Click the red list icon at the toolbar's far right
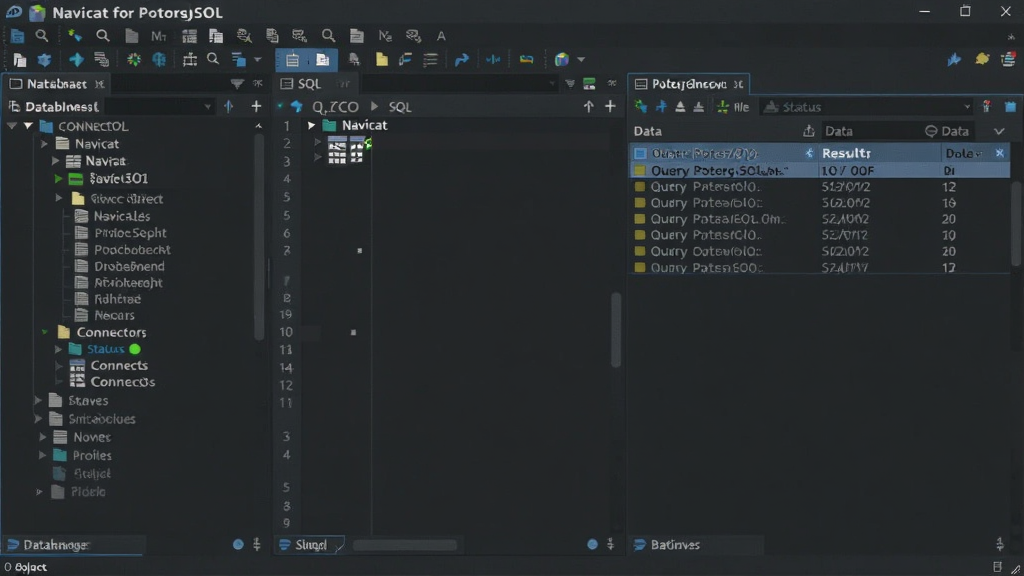1024x576 pixels. (x=1008, y=59)
